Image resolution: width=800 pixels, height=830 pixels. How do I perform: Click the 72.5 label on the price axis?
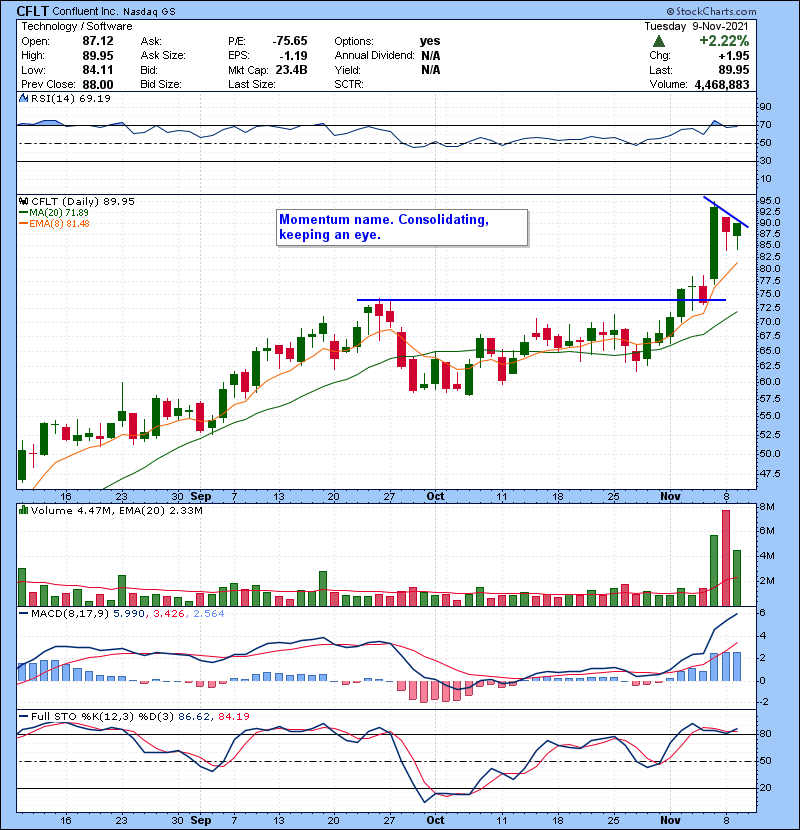(x=770, y=308)
